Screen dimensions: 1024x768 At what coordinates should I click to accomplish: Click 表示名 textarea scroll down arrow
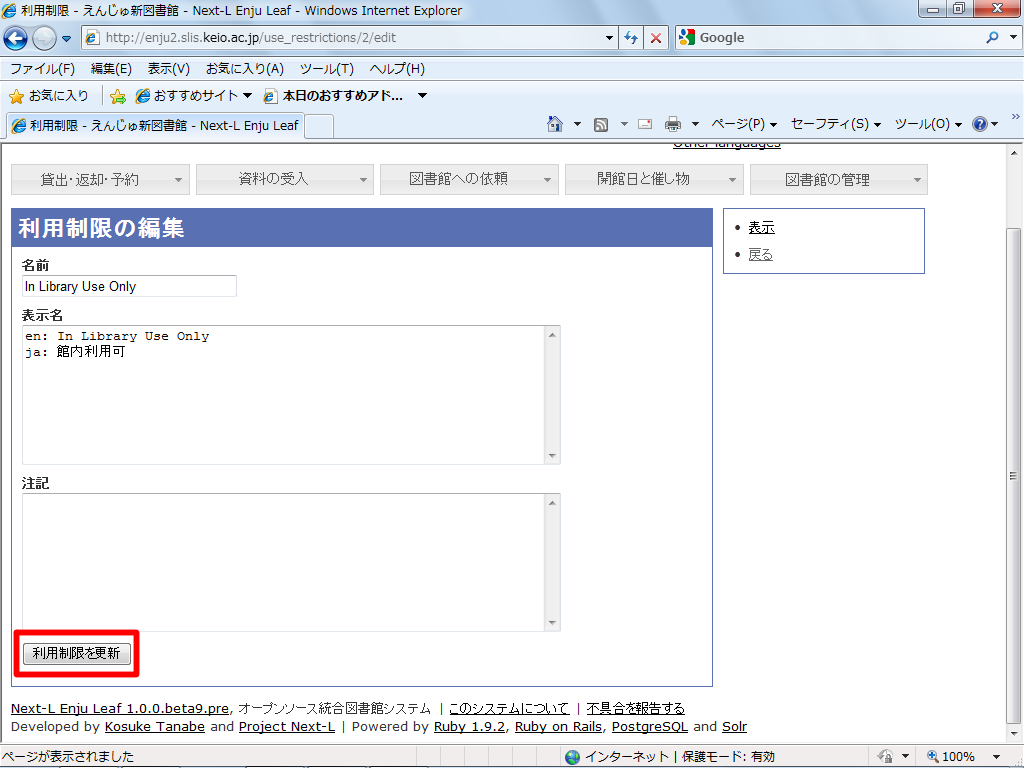(x=552, y=456)
